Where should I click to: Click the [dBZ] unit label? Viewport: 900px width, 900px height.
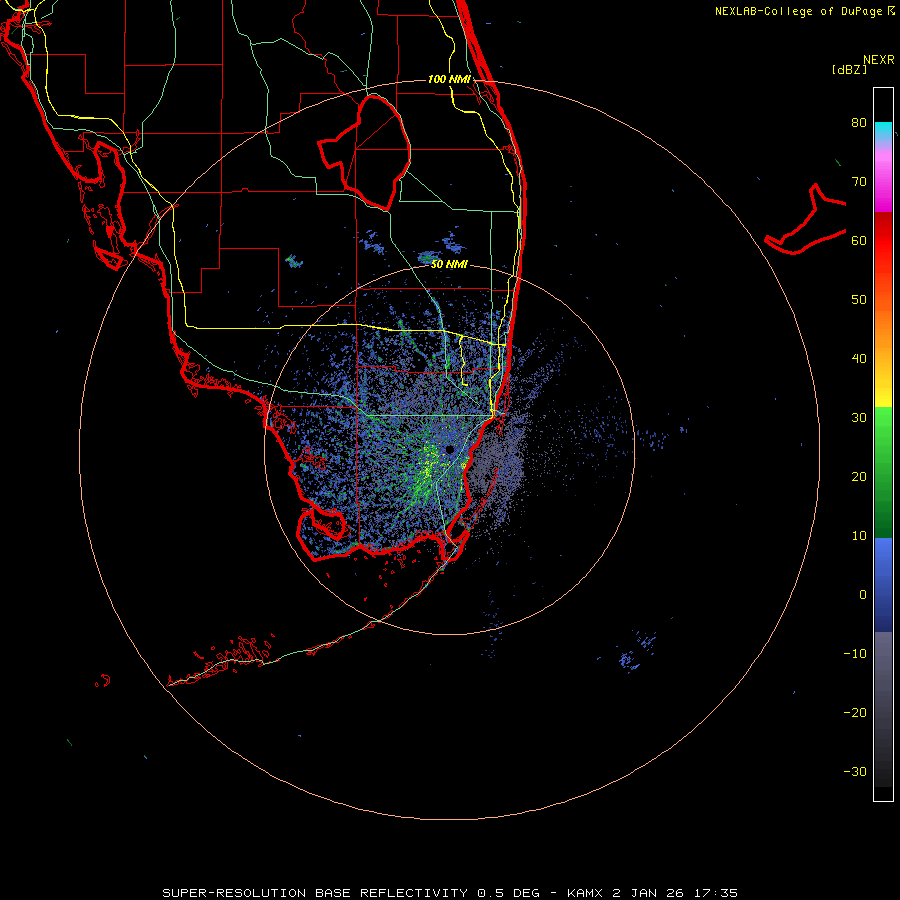pos(849,70)
